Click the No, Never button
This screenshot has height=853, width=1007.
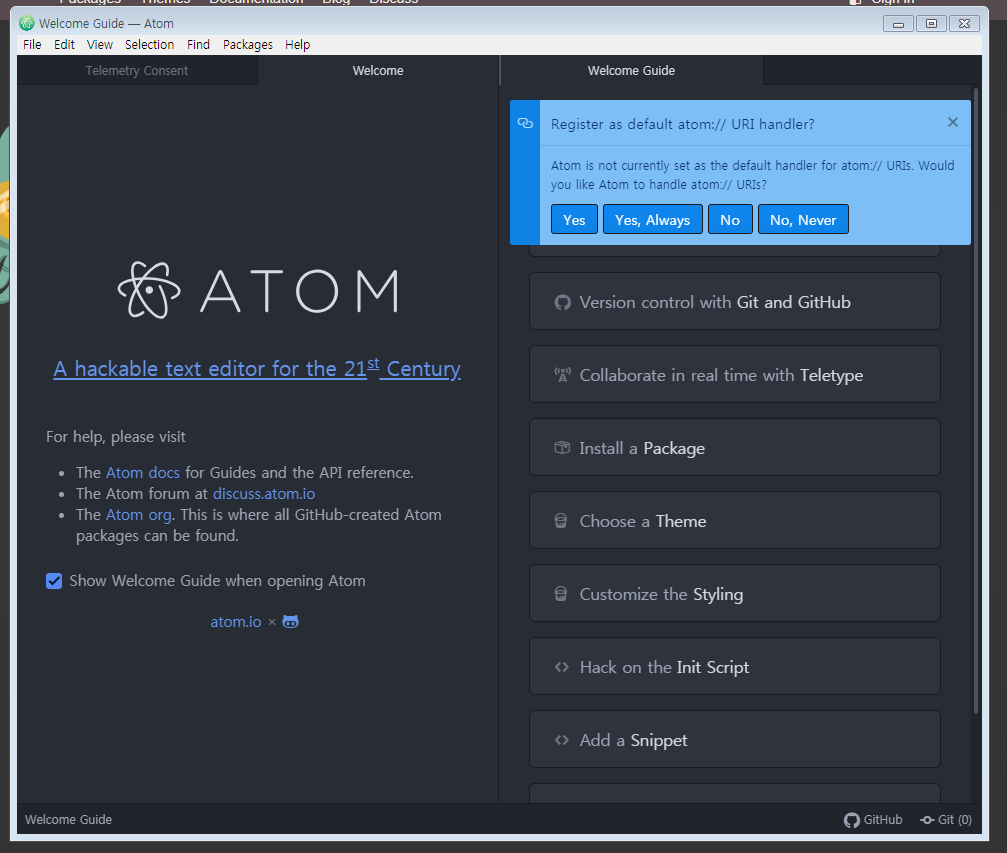803,220
